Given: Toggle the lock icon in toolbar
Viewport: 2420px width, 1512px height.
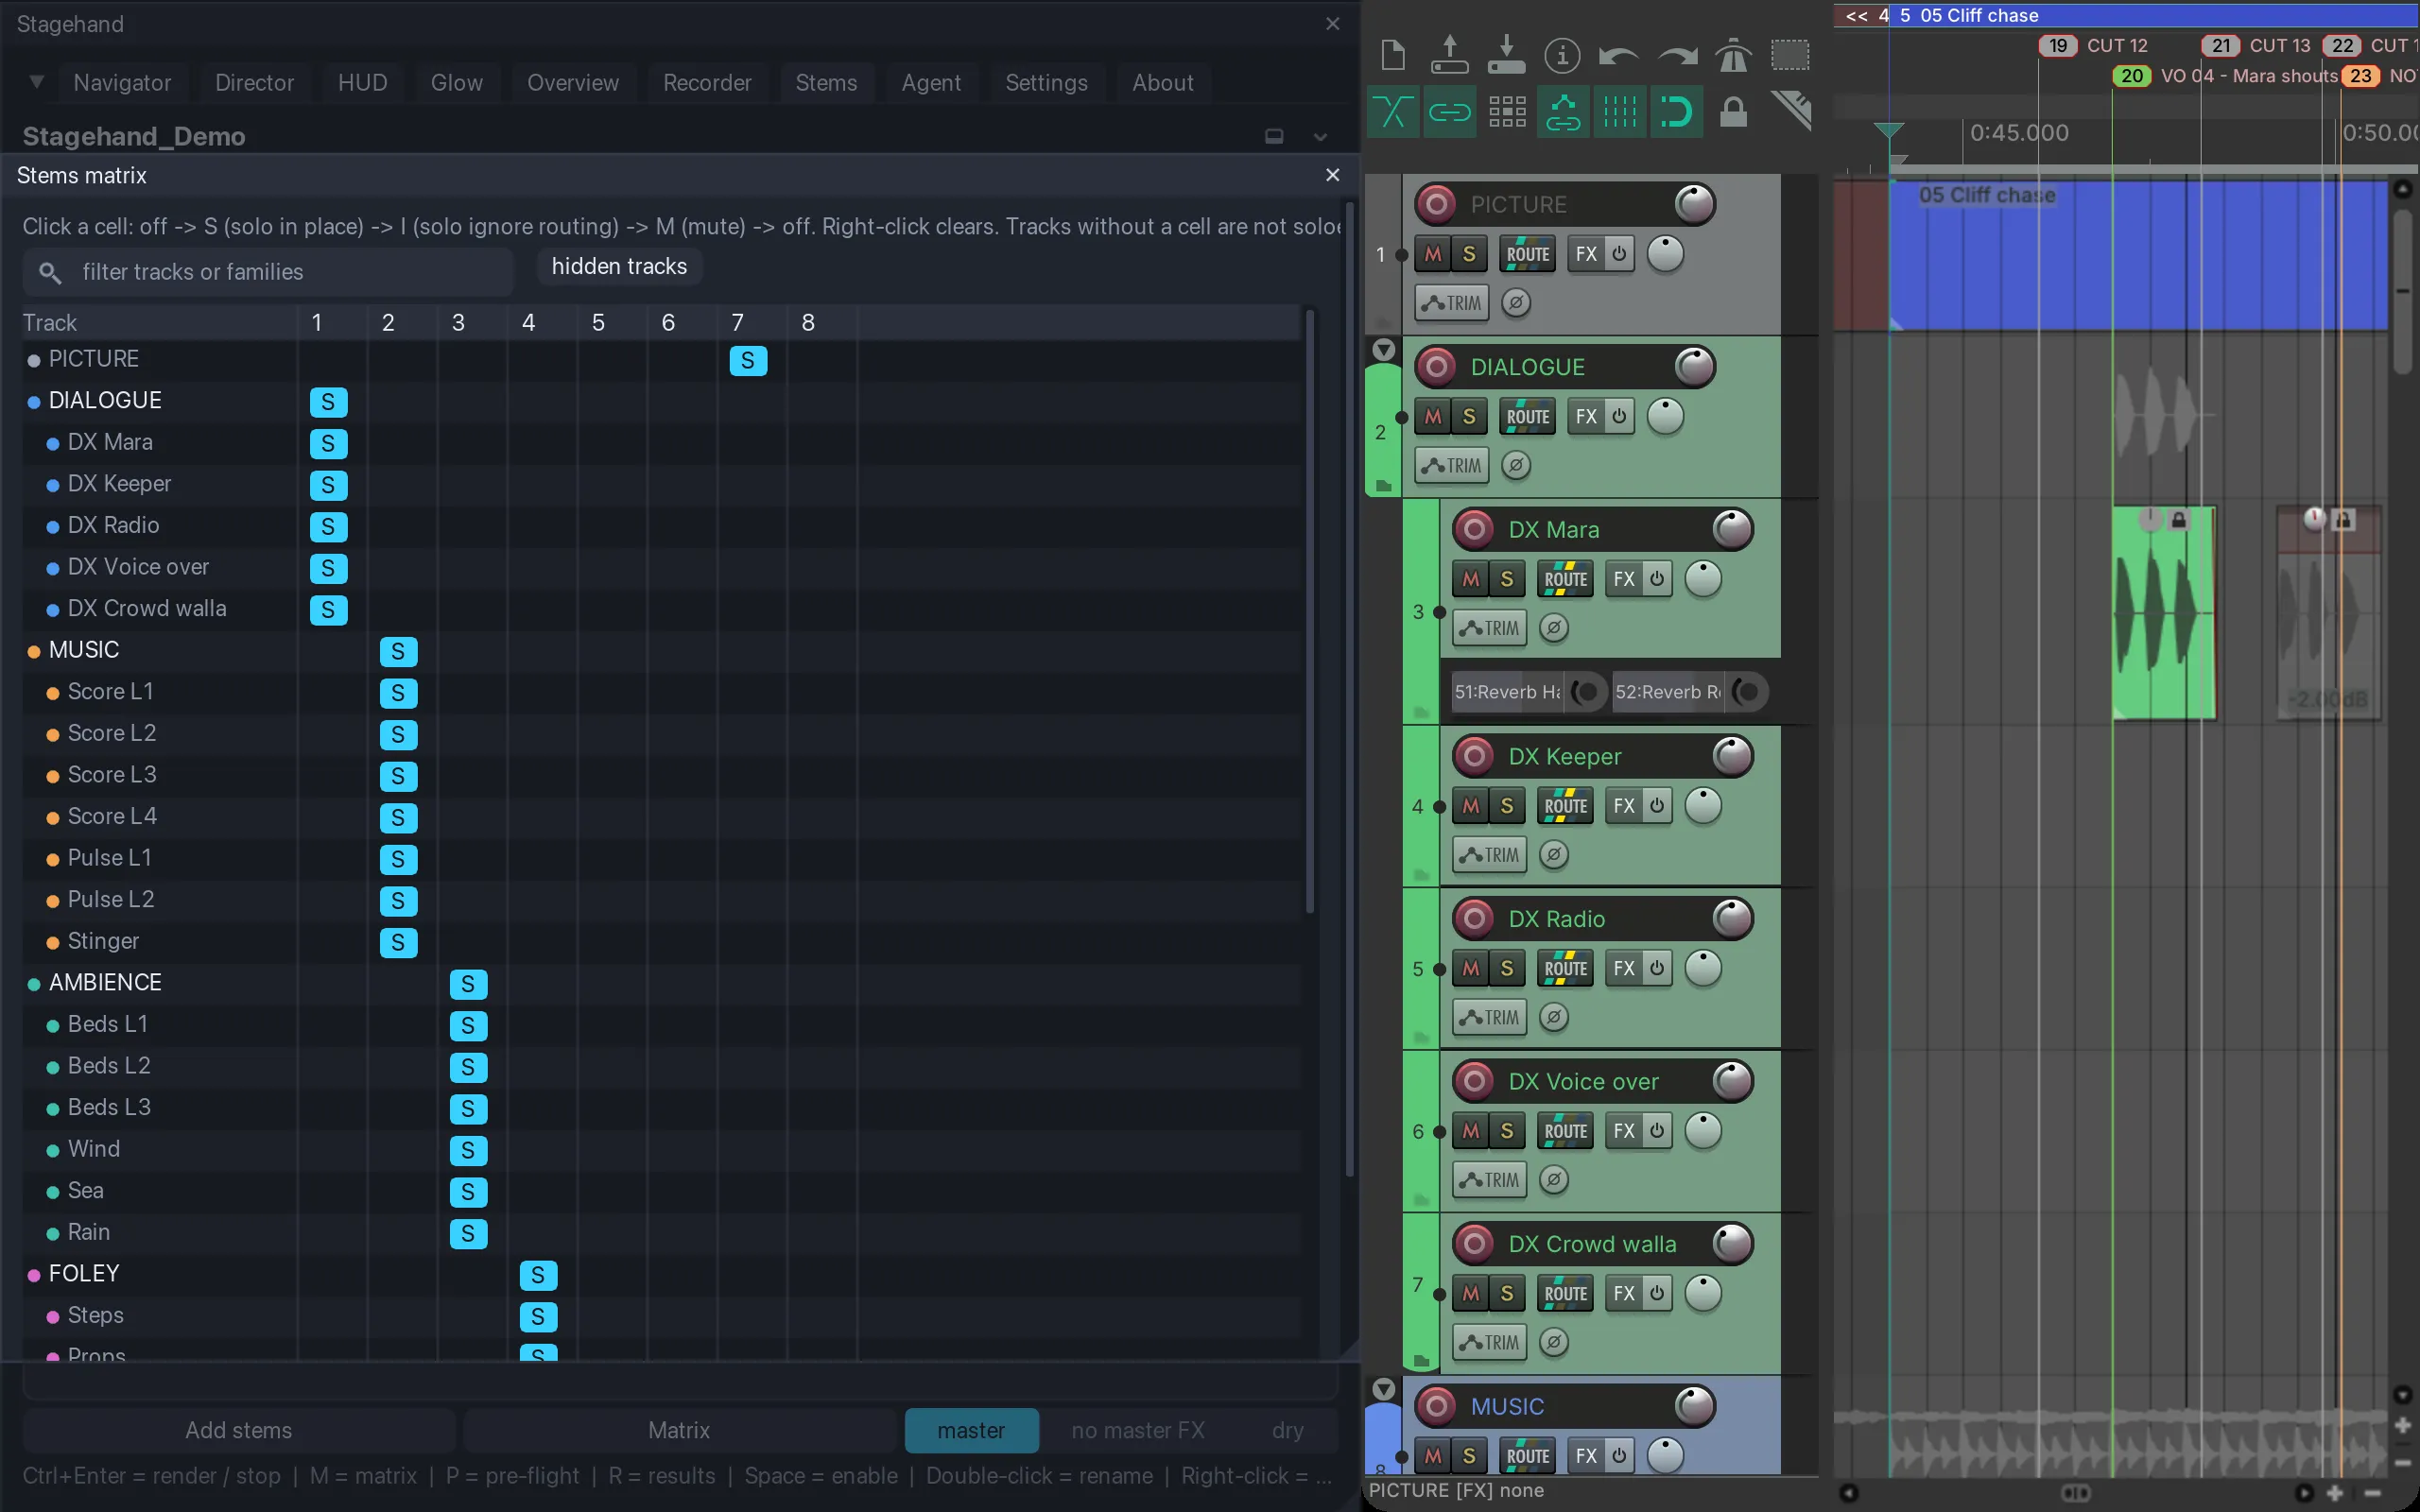Looking at the screenshot, I should coord(1733,112).
